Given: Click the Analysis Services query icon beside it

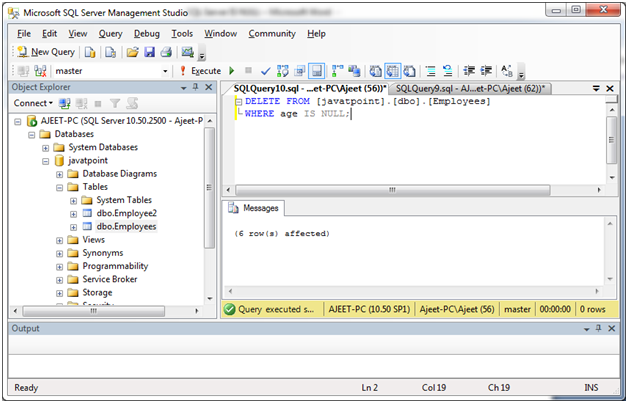Looking at the screenshot, I should pyautogui.click(x=110, y=52).
